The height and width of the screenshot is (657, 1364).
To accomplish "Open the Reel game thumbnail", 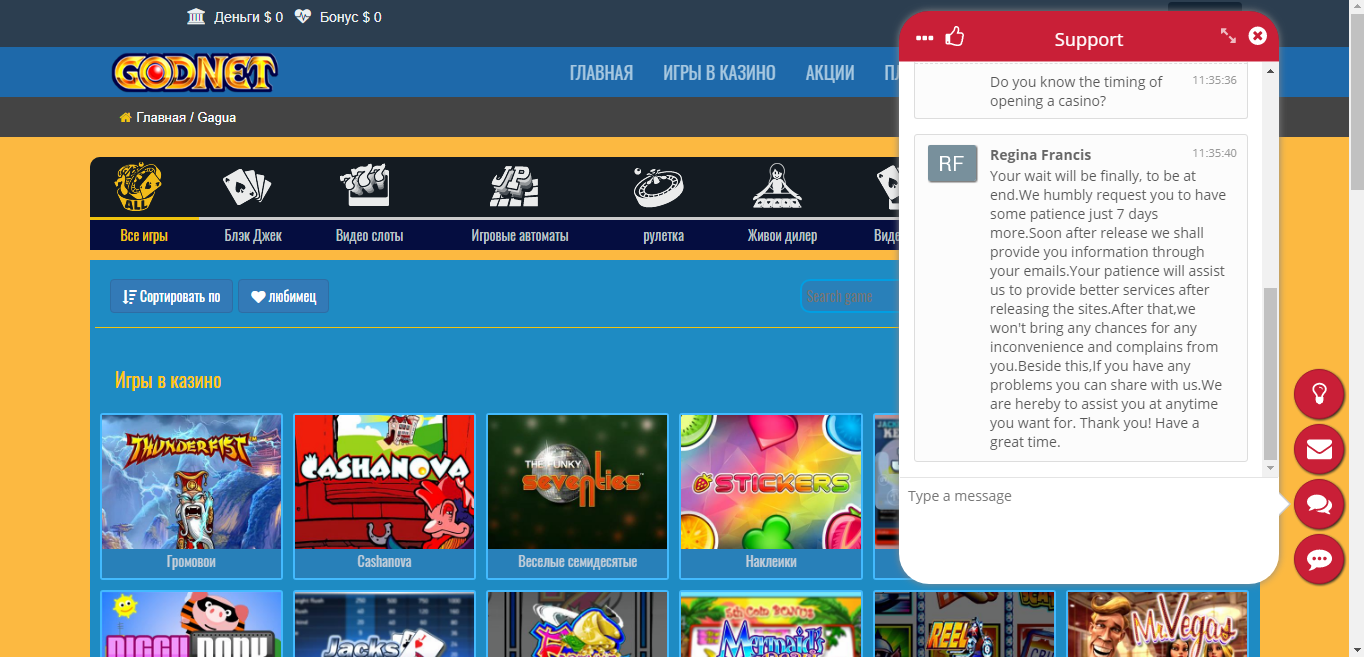I will [x=964, y=624].
